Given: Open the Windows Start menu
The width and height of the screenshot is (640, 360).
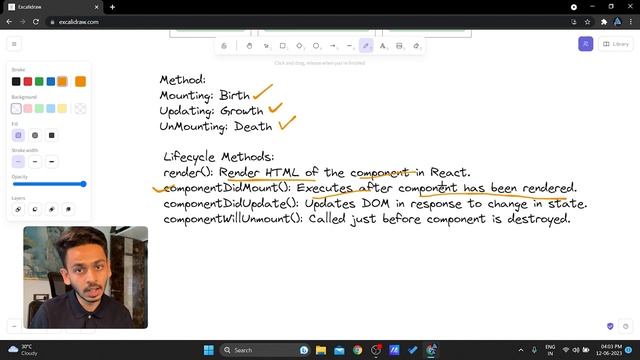Looking at the screenshot, I should [209, 350].
